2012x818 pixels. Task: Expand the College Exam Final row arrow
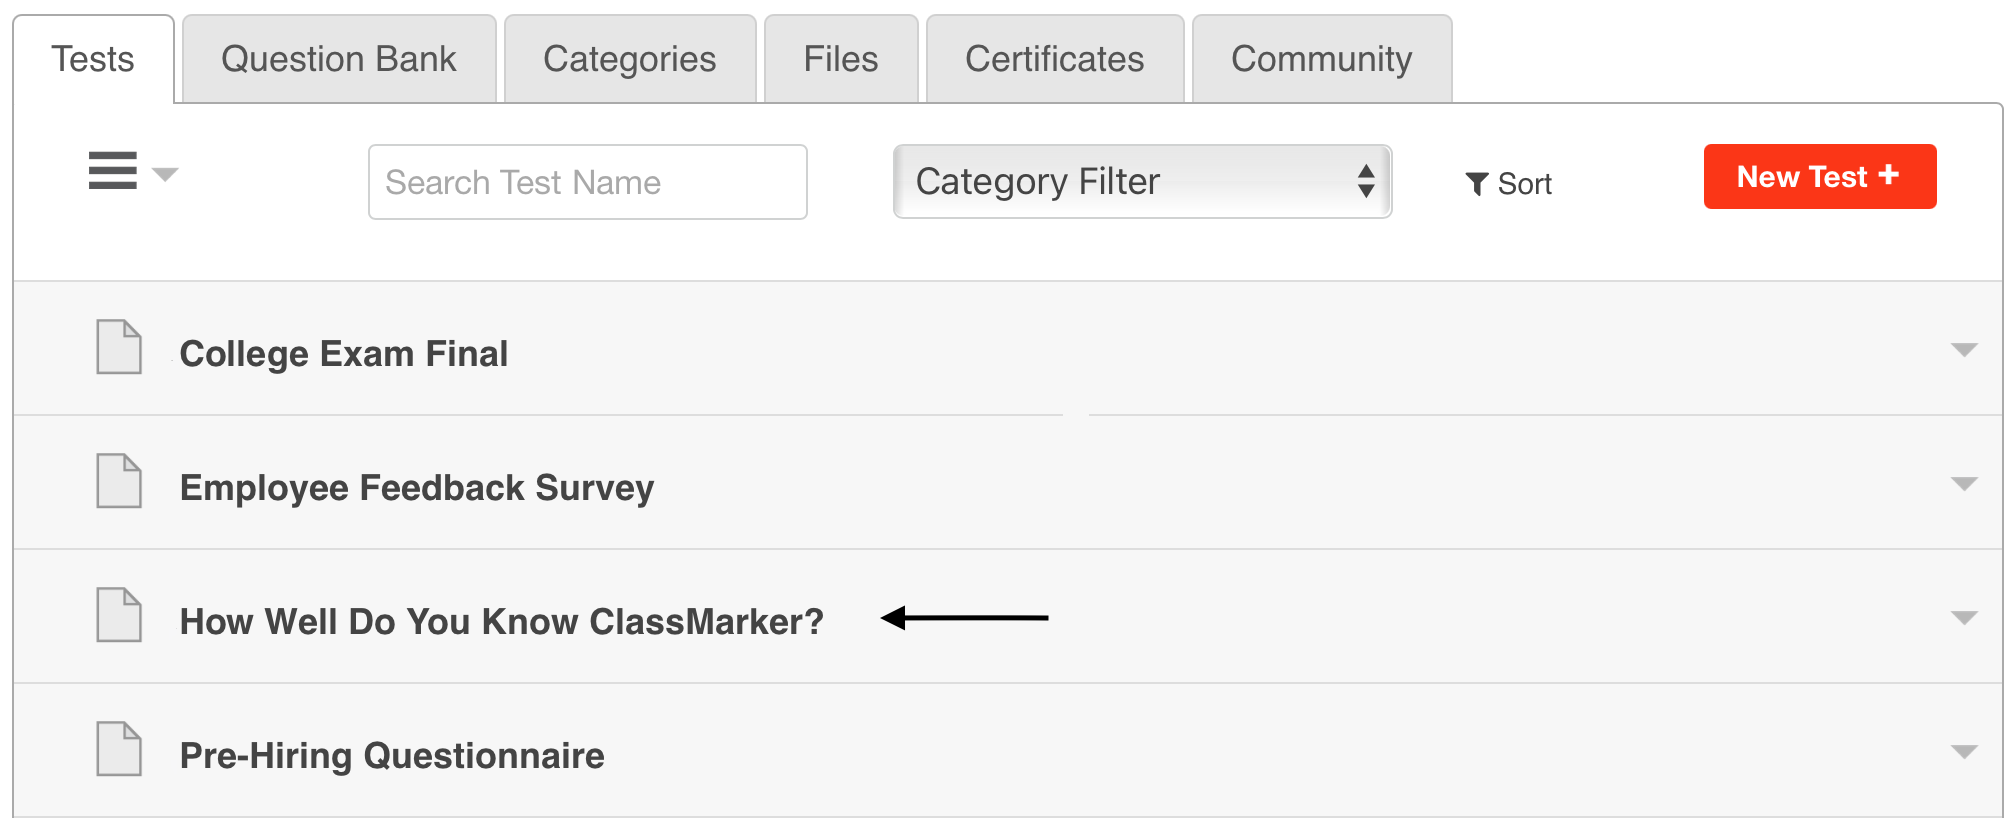[1963, 350]
